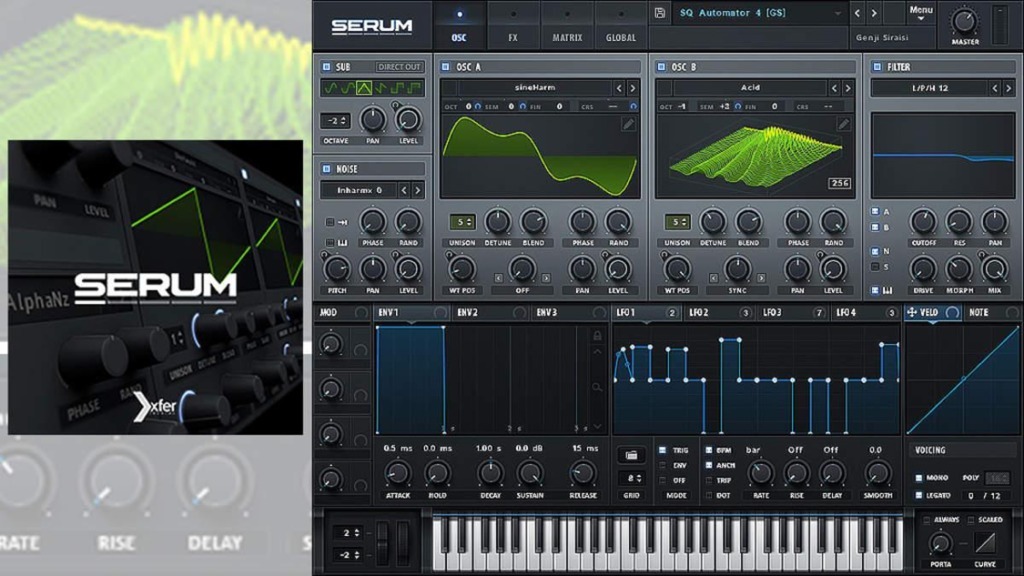The width and height of the screenshot is (1024, 576).
Task: Switch to the MATRIX tab
Action: pos(567,26)
